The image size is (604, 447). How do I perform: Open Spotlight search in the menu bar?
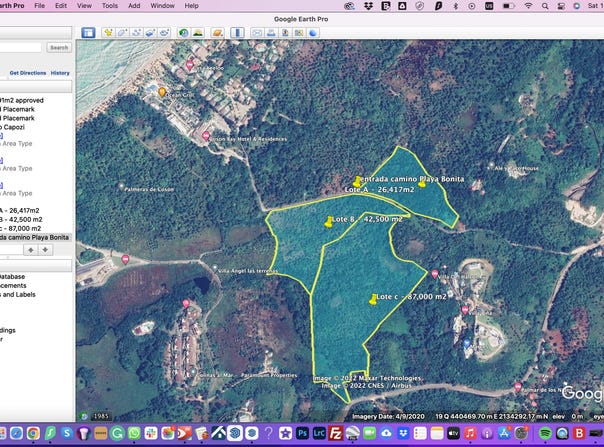[x=545, y=6]
